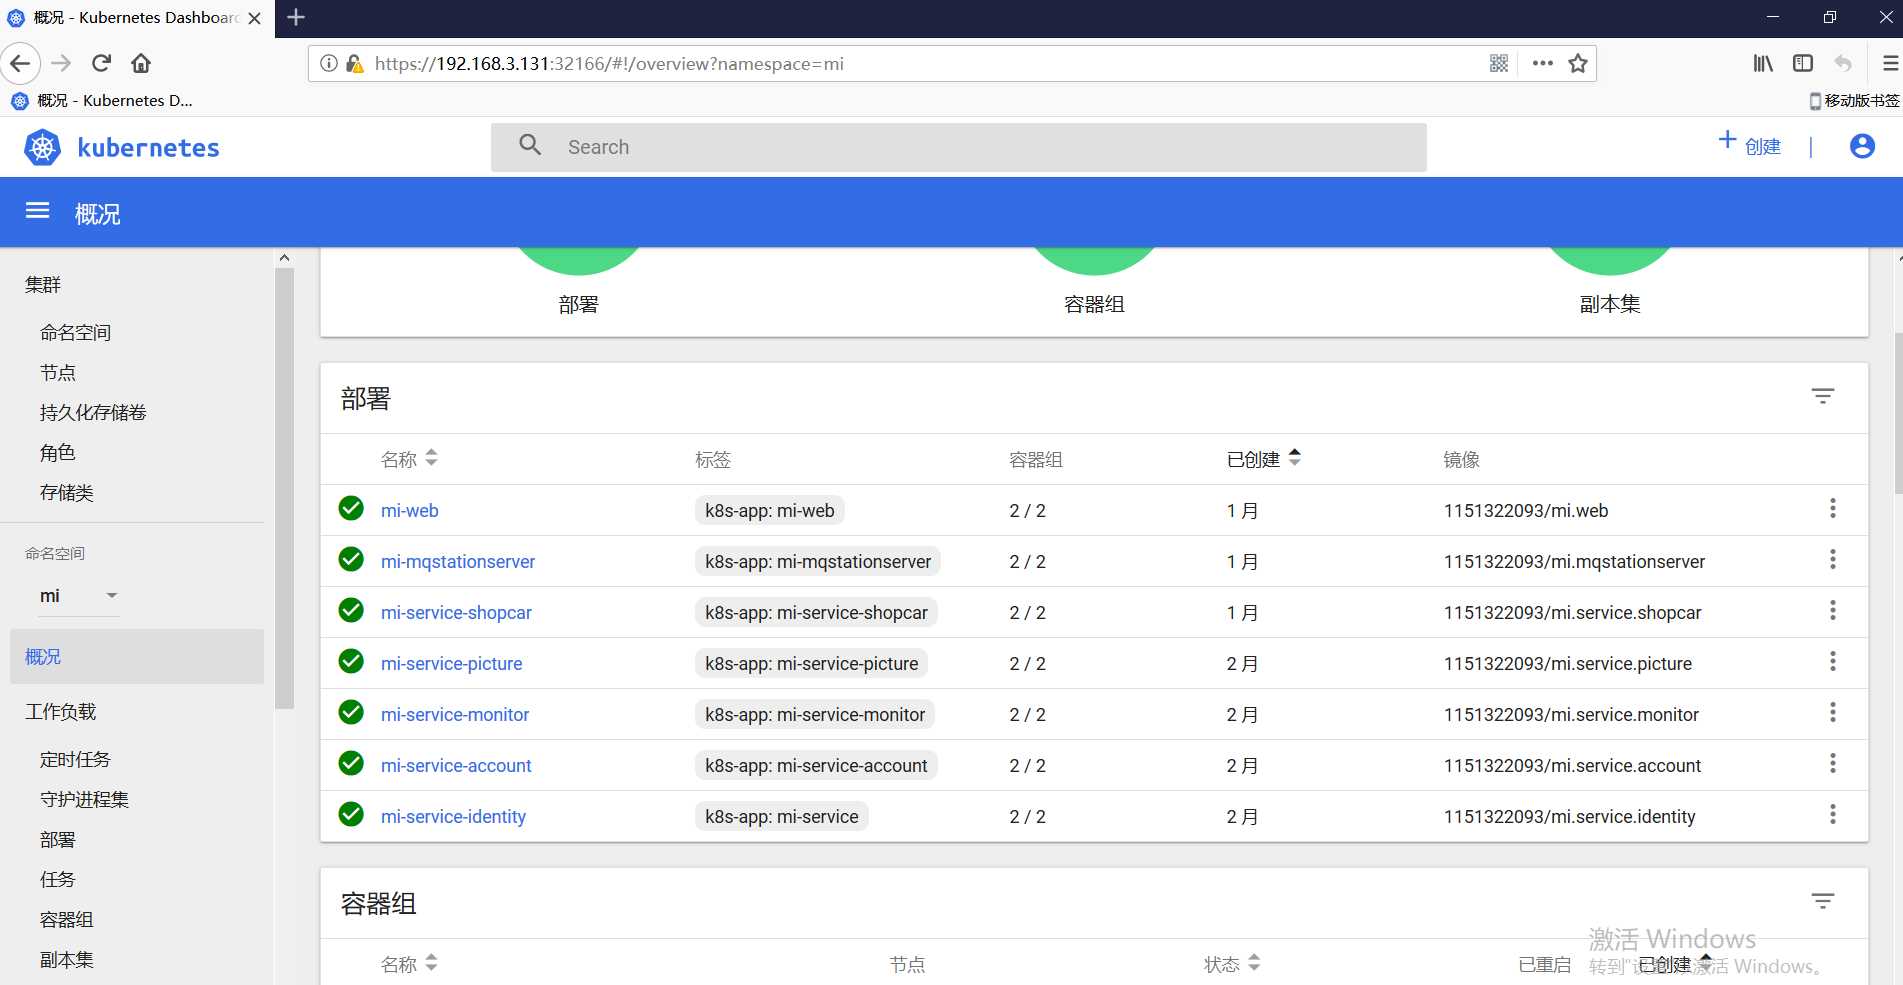The image size is (1903, 985).
Task: Open actions menu for mi-web row
Action: click(1833, 508)
